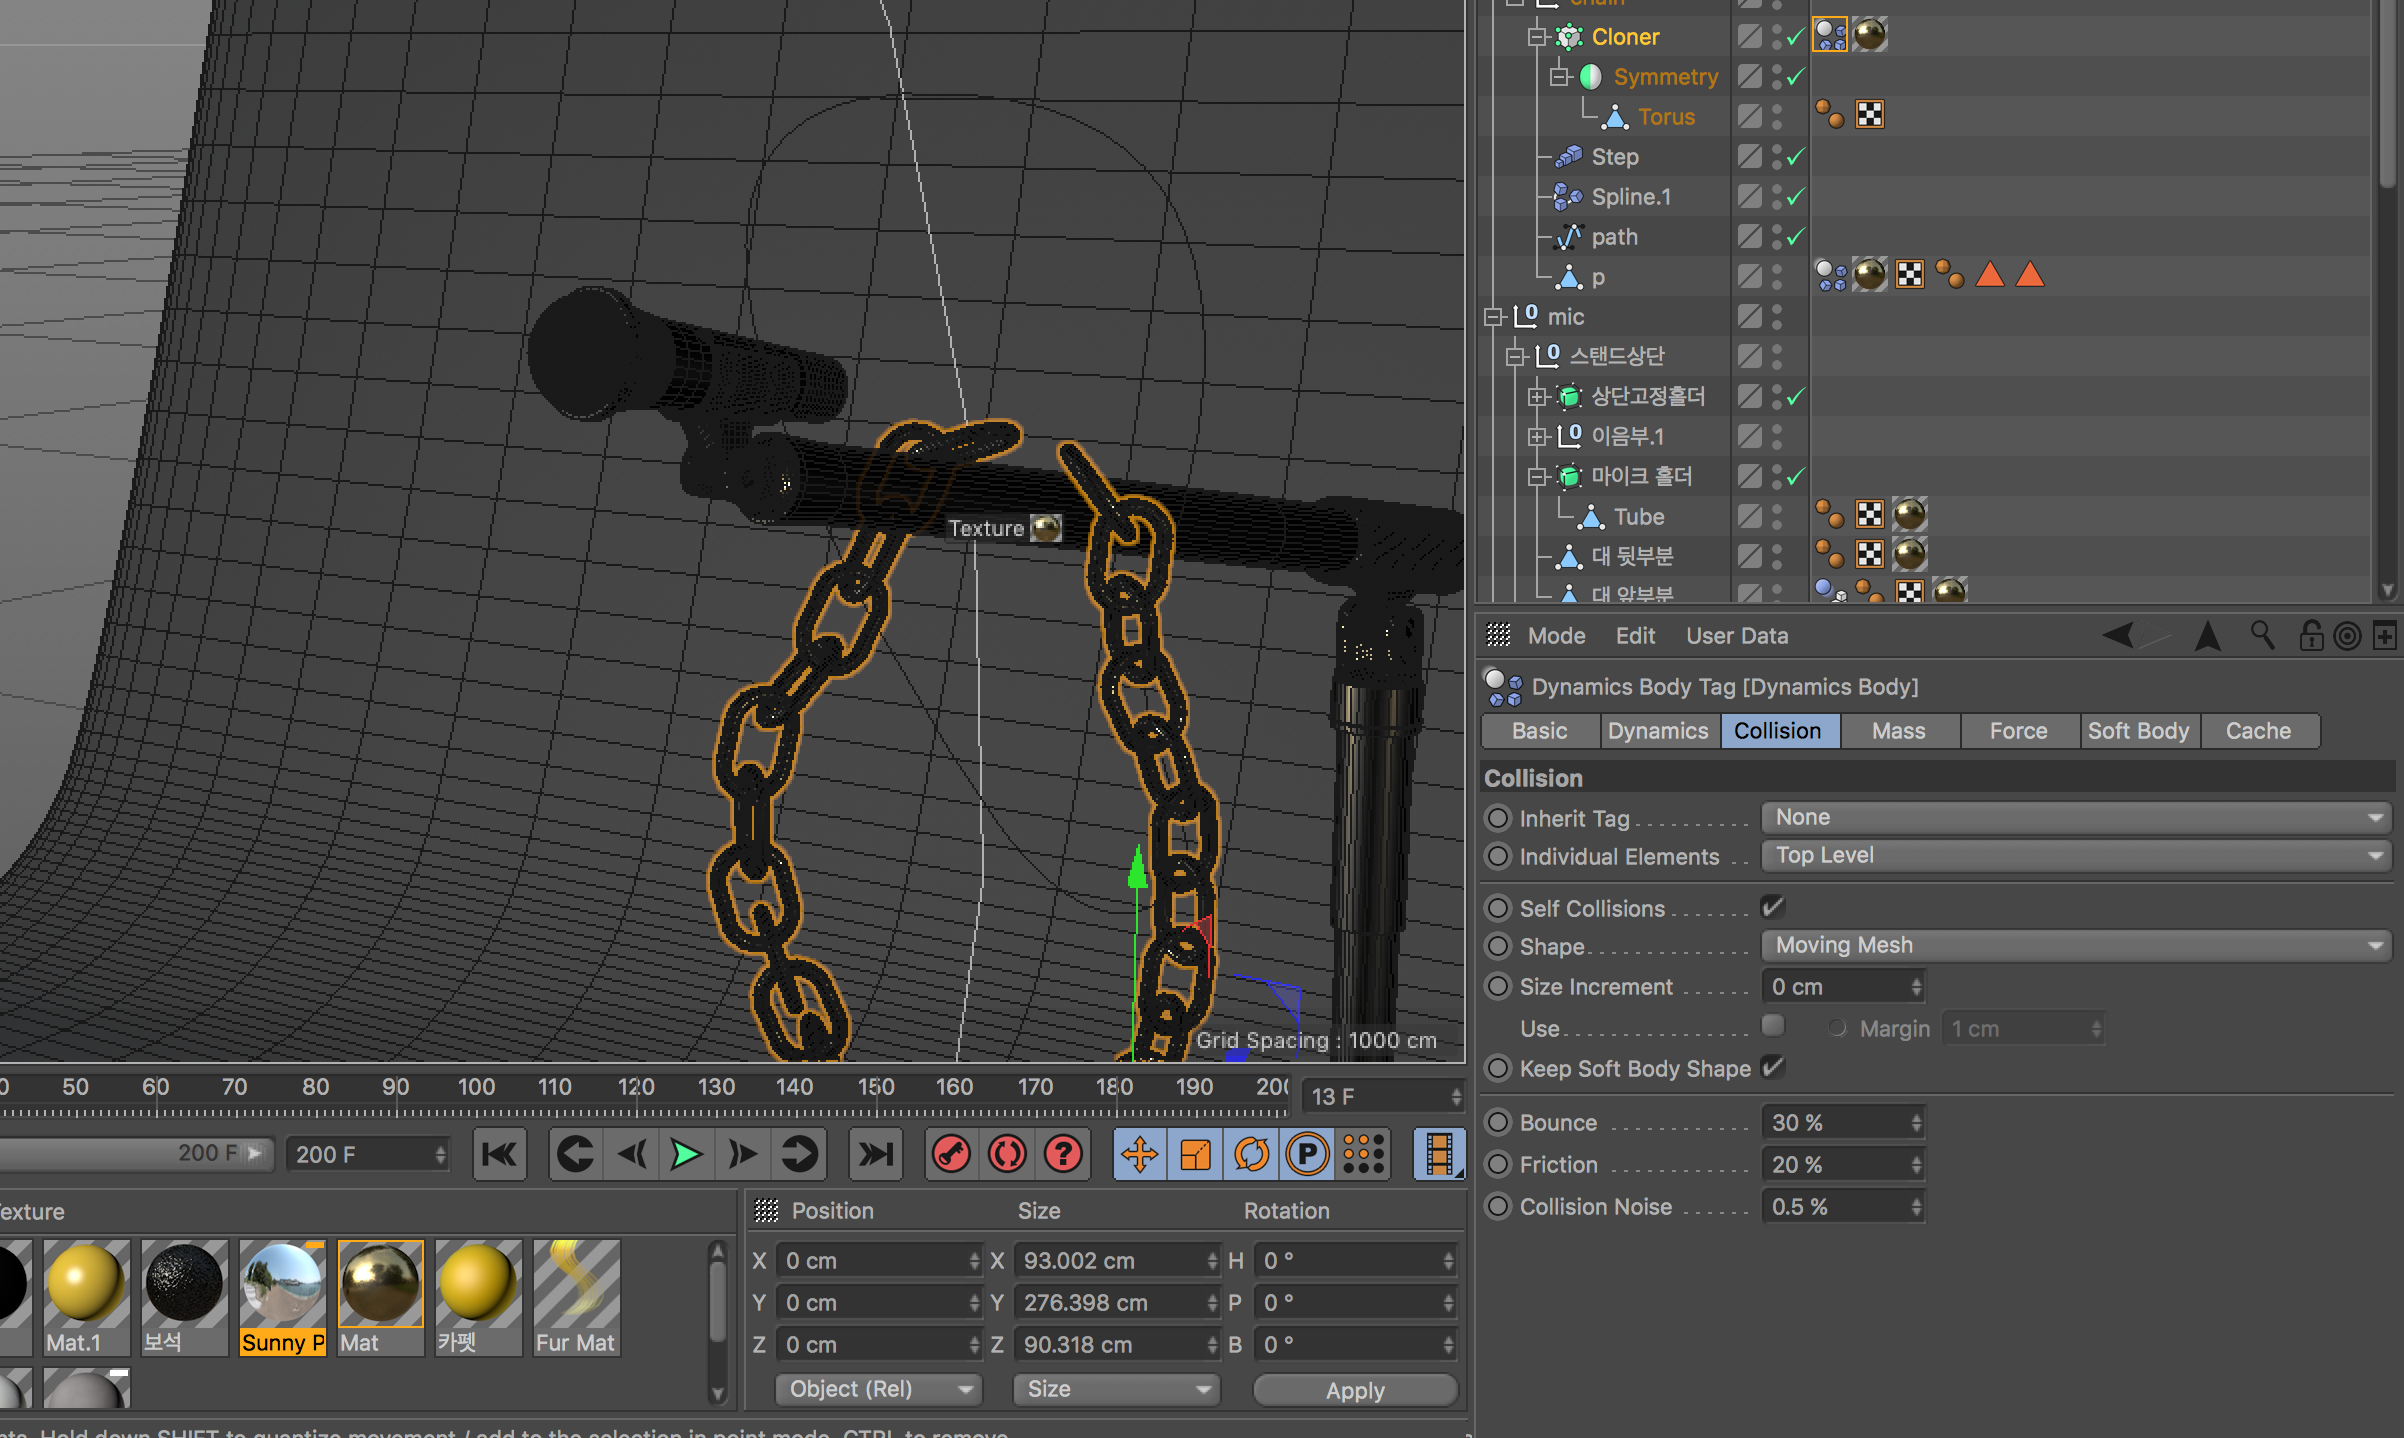Screen dimensions: 2404x1438
Task: Switch to the Soft Body tab
Action: point(2138,731)
